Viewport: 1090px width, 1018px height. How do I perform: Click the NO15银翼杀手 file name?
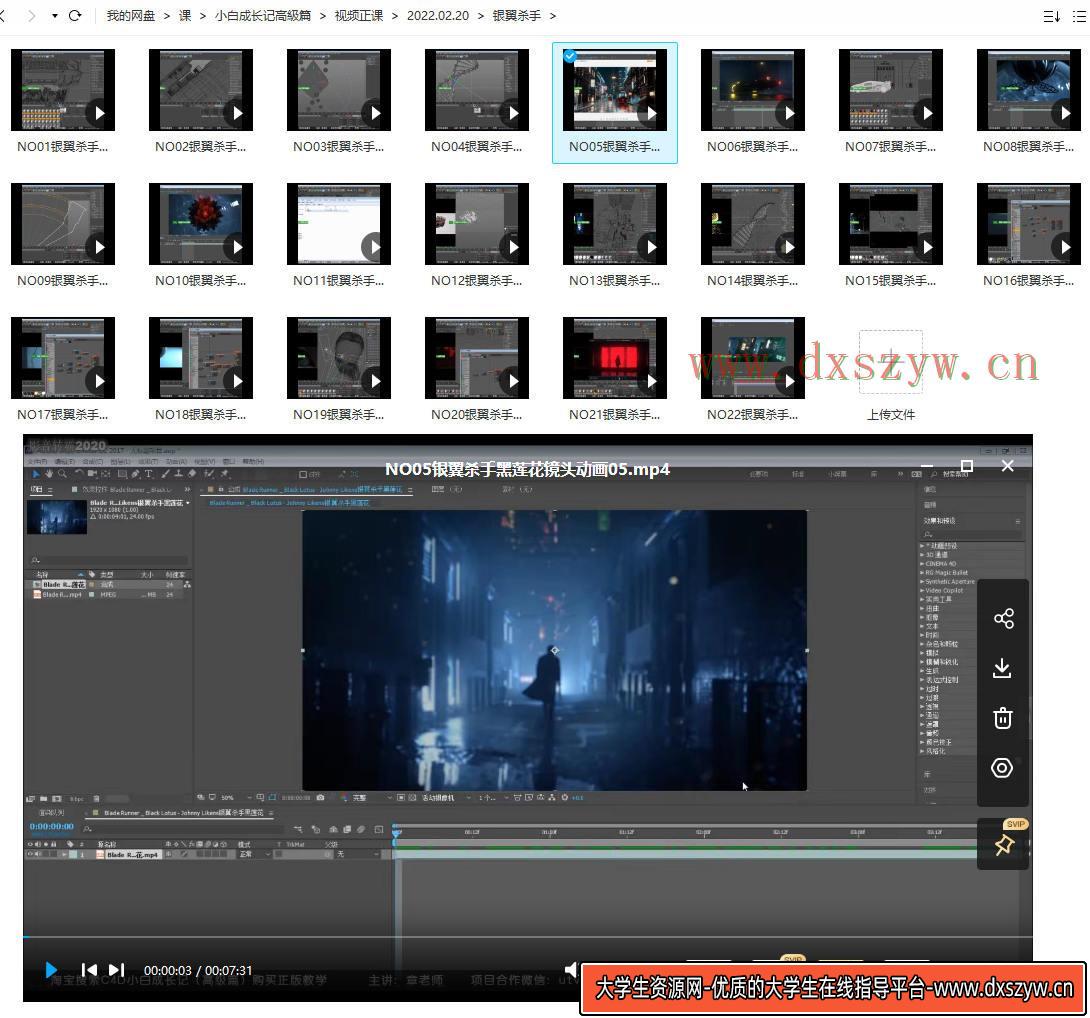pyautogui.click(x=890, y=281)
